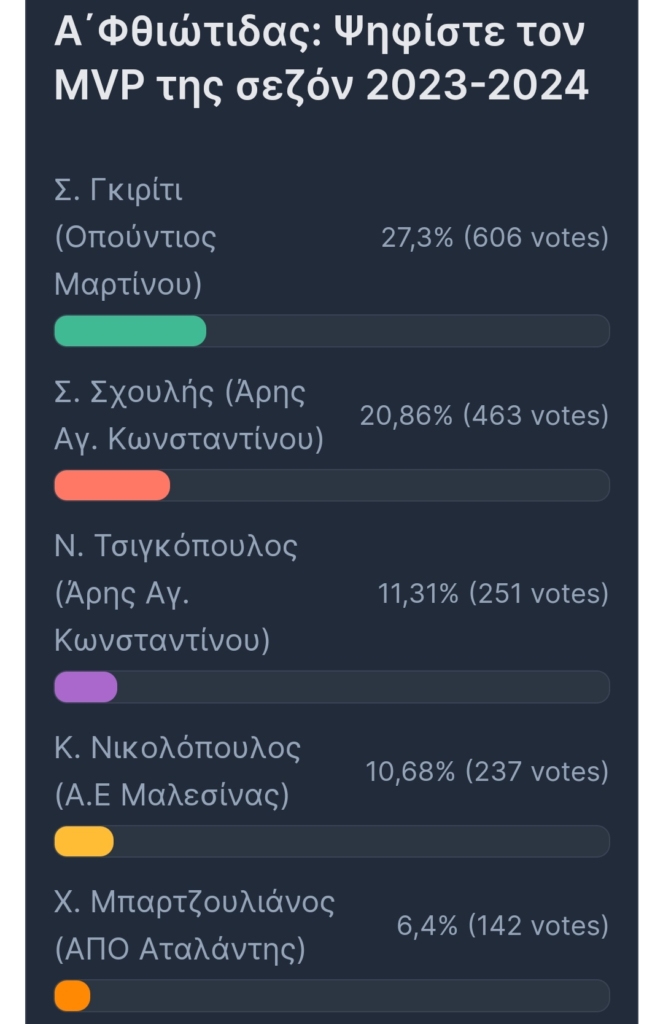Click the 6,4% (142 votes) result

click(x=502, y=925)
